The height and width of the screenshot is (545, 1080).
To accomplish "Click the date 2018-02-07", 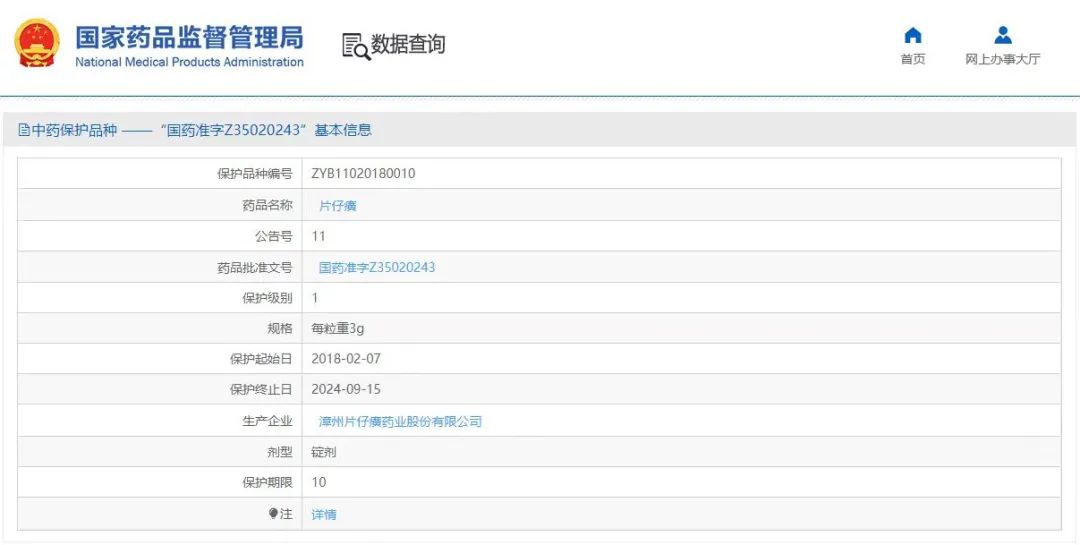I will [346, 359].
